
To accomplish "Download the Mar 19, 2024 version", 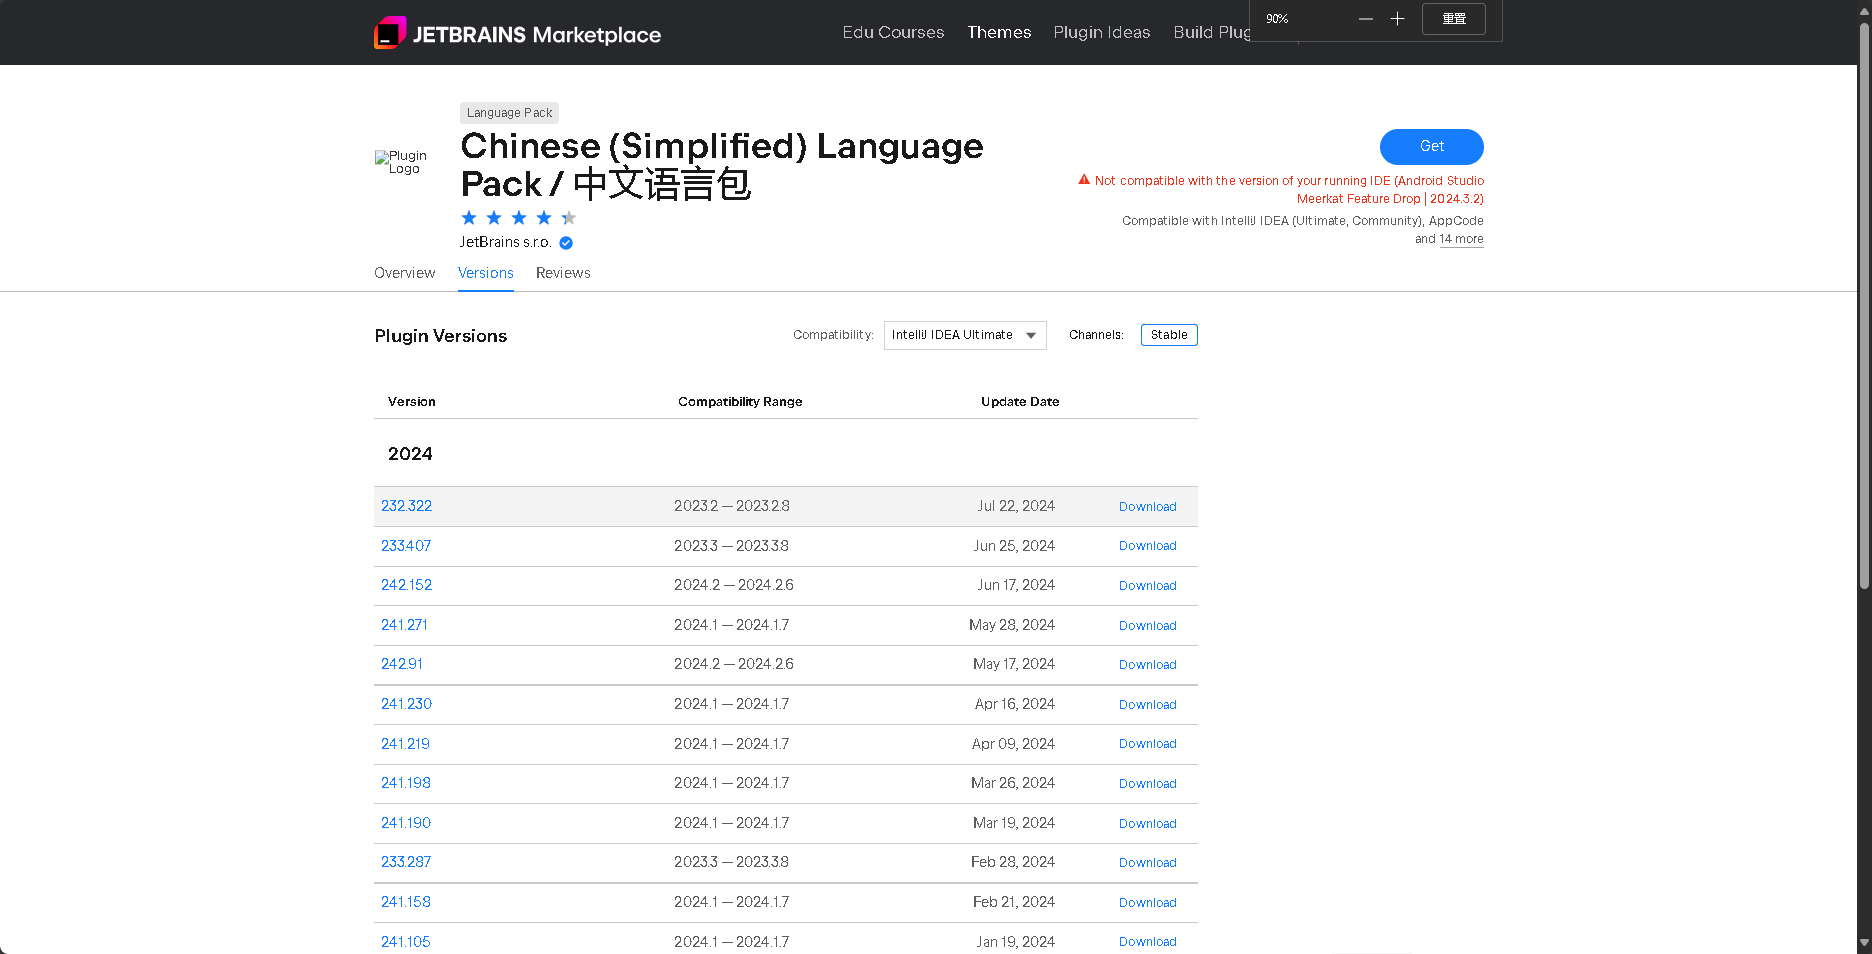I will (1147, 824).
